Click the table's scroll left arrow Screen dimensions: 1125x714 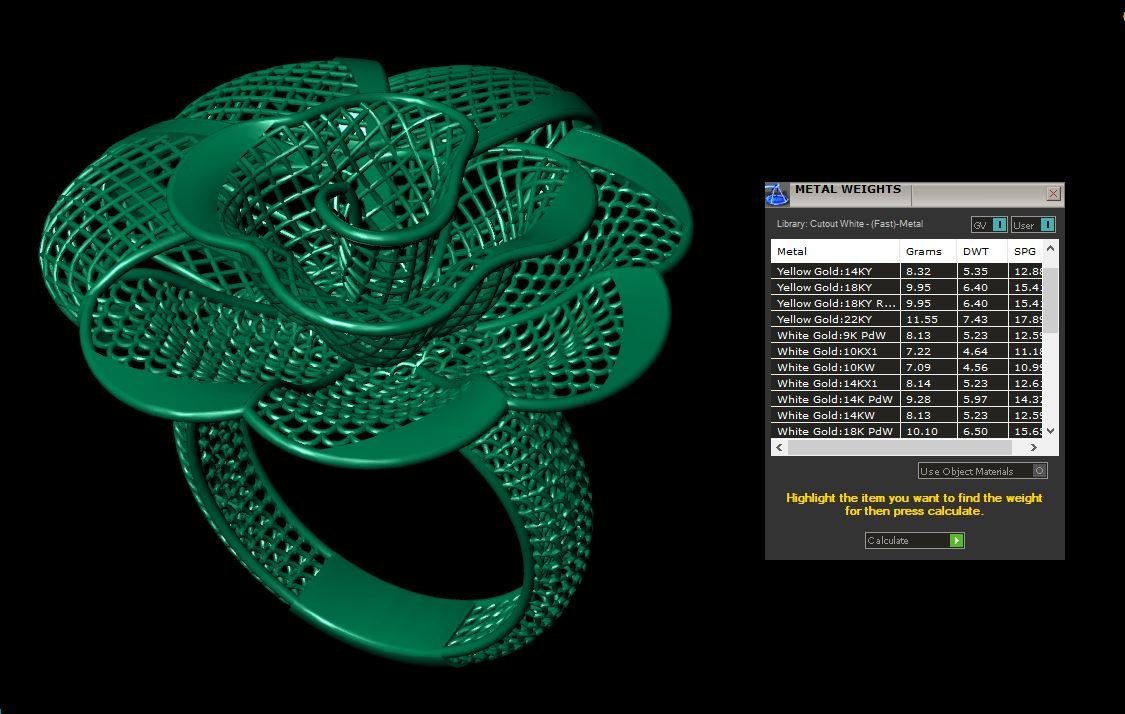[779, 447]
